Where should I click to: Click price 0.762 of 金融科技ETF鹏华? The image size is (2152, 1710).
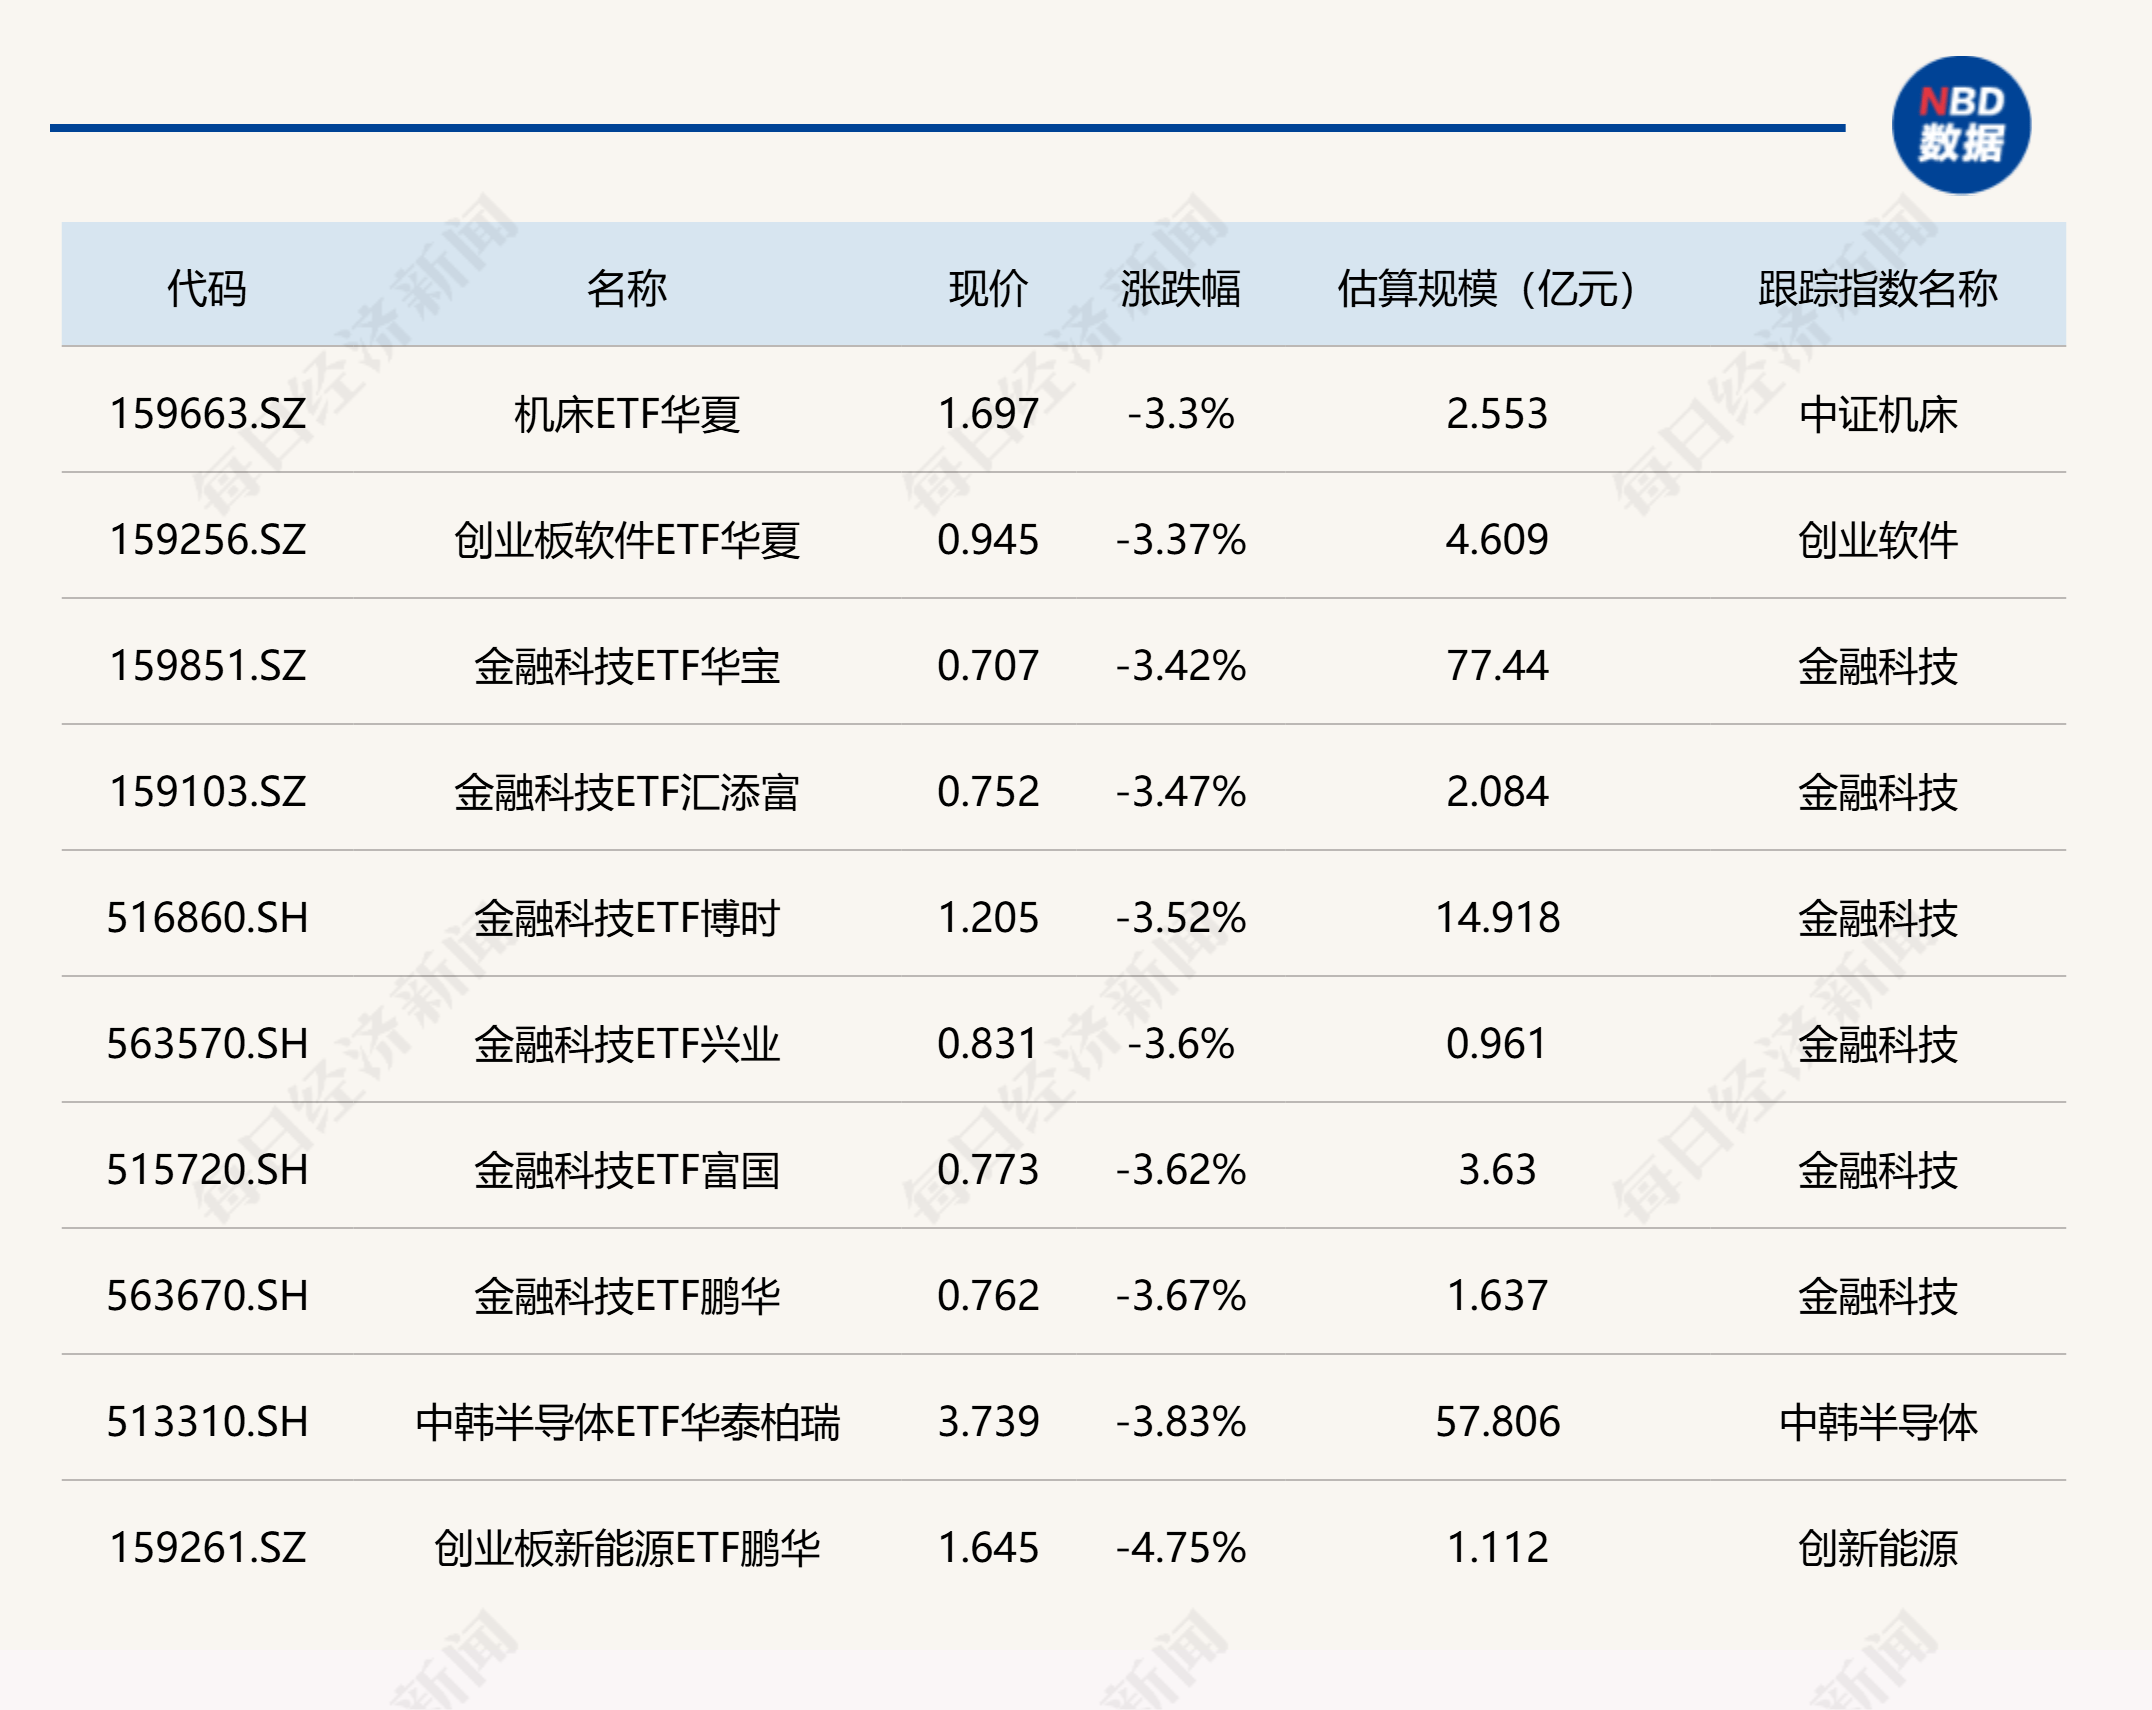pyautogui.click(x=988, y=1296)
